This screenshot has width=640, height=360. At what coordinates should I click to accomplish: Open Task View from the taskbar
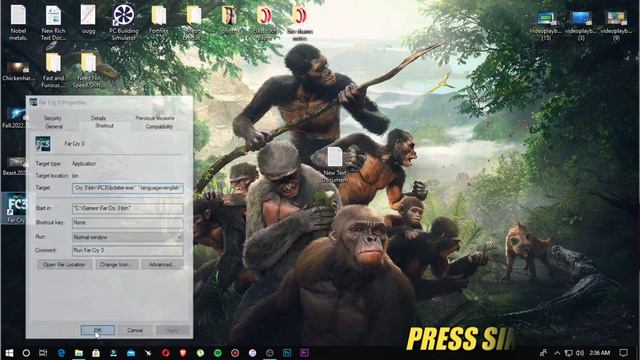[43, 353]
